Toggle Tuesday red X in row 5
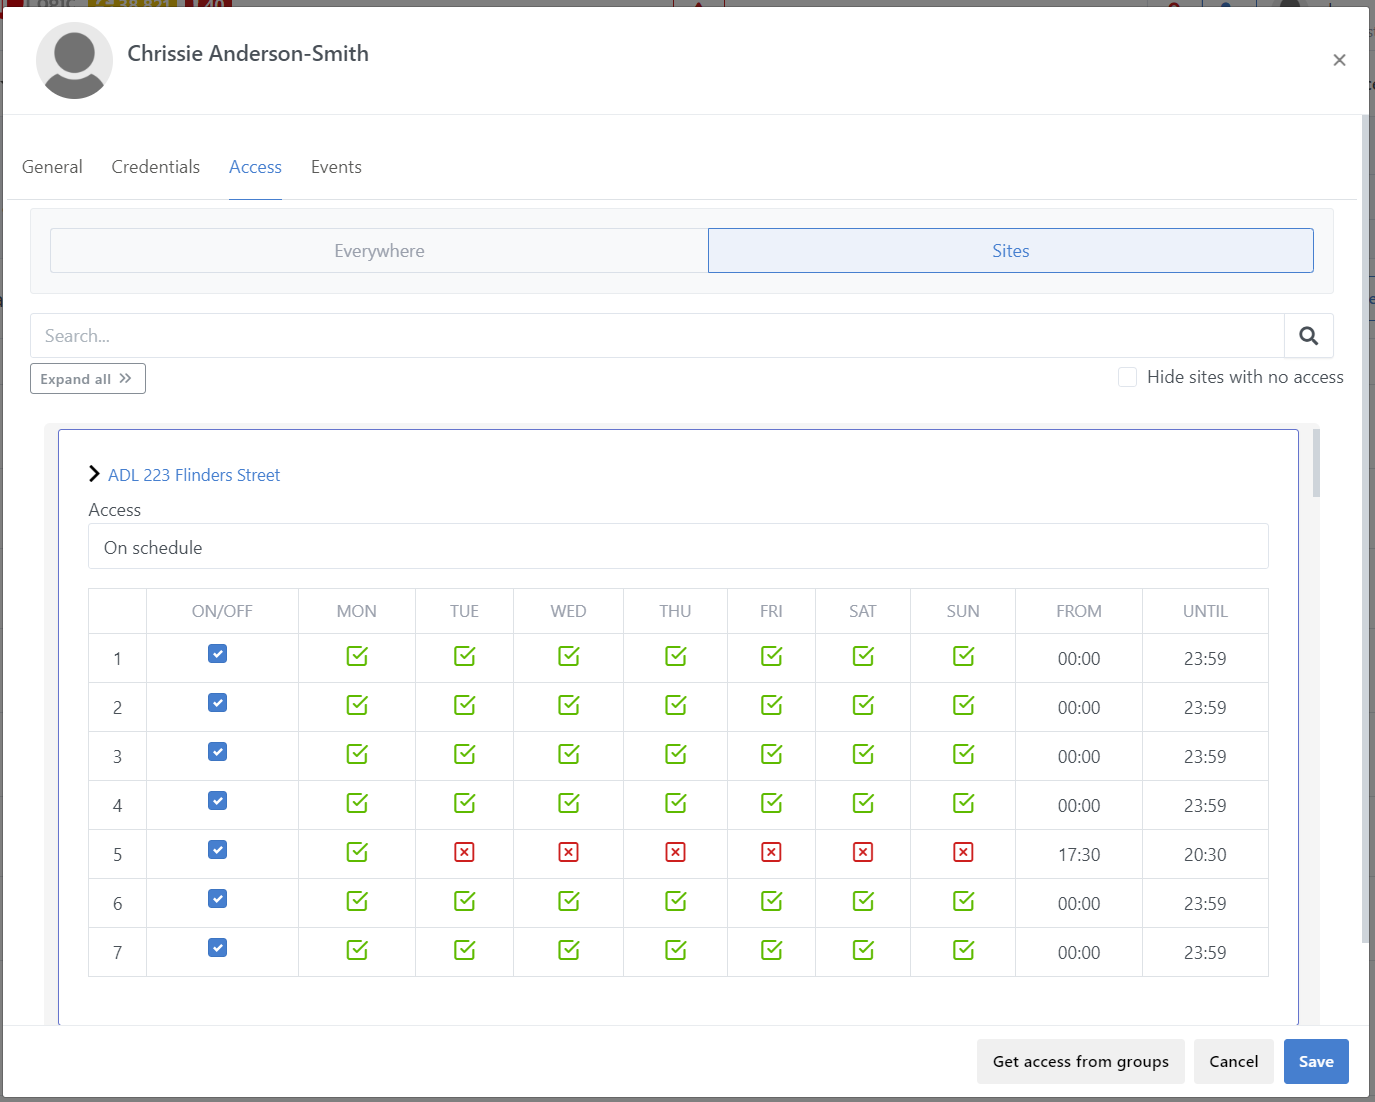This screenshot has height=1102, width=1375. [x=464, y=852]
